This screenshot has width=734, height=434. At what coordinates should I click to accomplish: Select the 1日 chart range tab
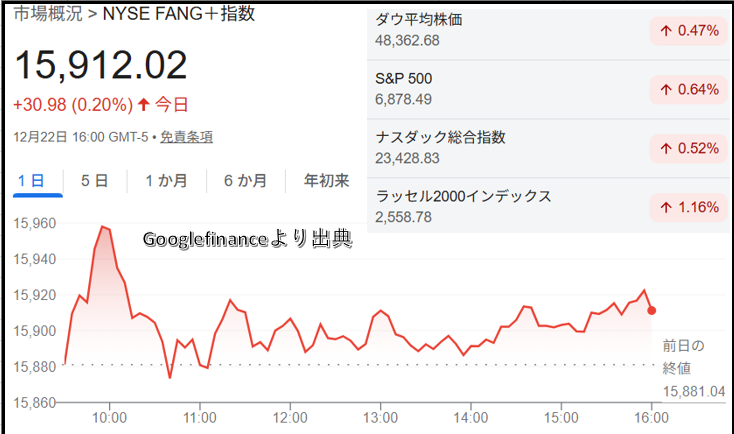click(x=31, y=181)
